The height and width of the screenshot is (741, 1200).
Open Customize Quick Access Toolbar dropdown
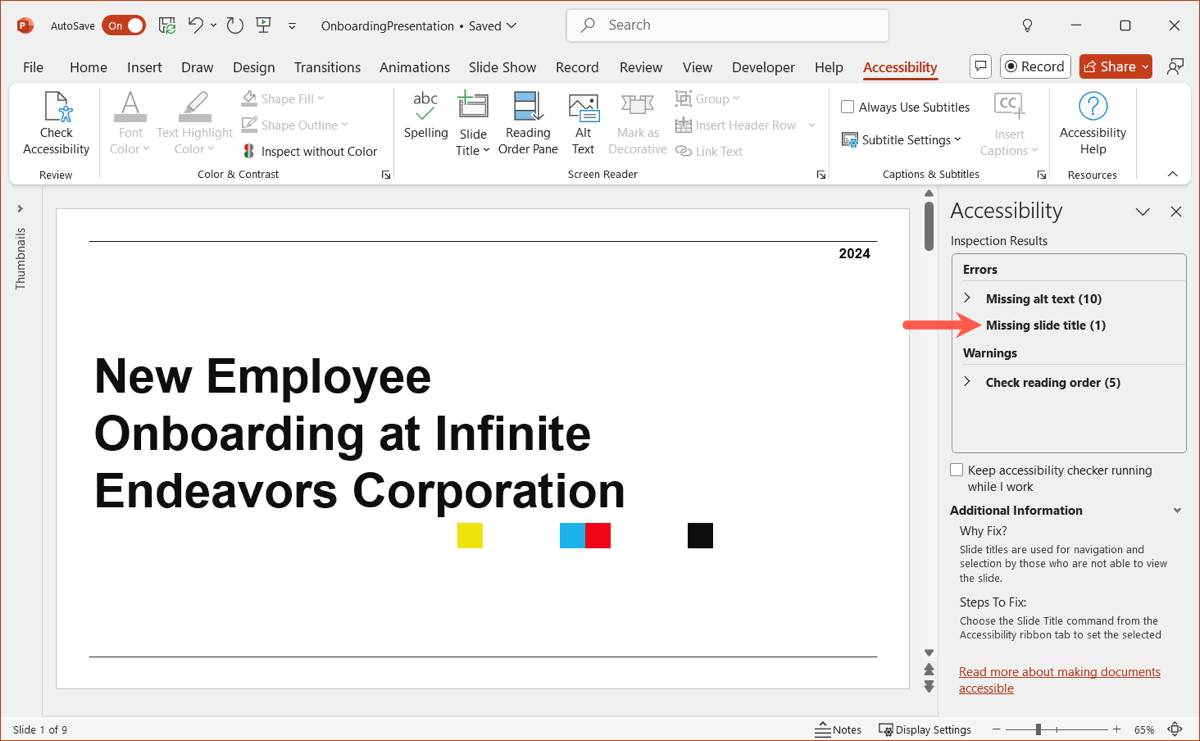[292, 25]
